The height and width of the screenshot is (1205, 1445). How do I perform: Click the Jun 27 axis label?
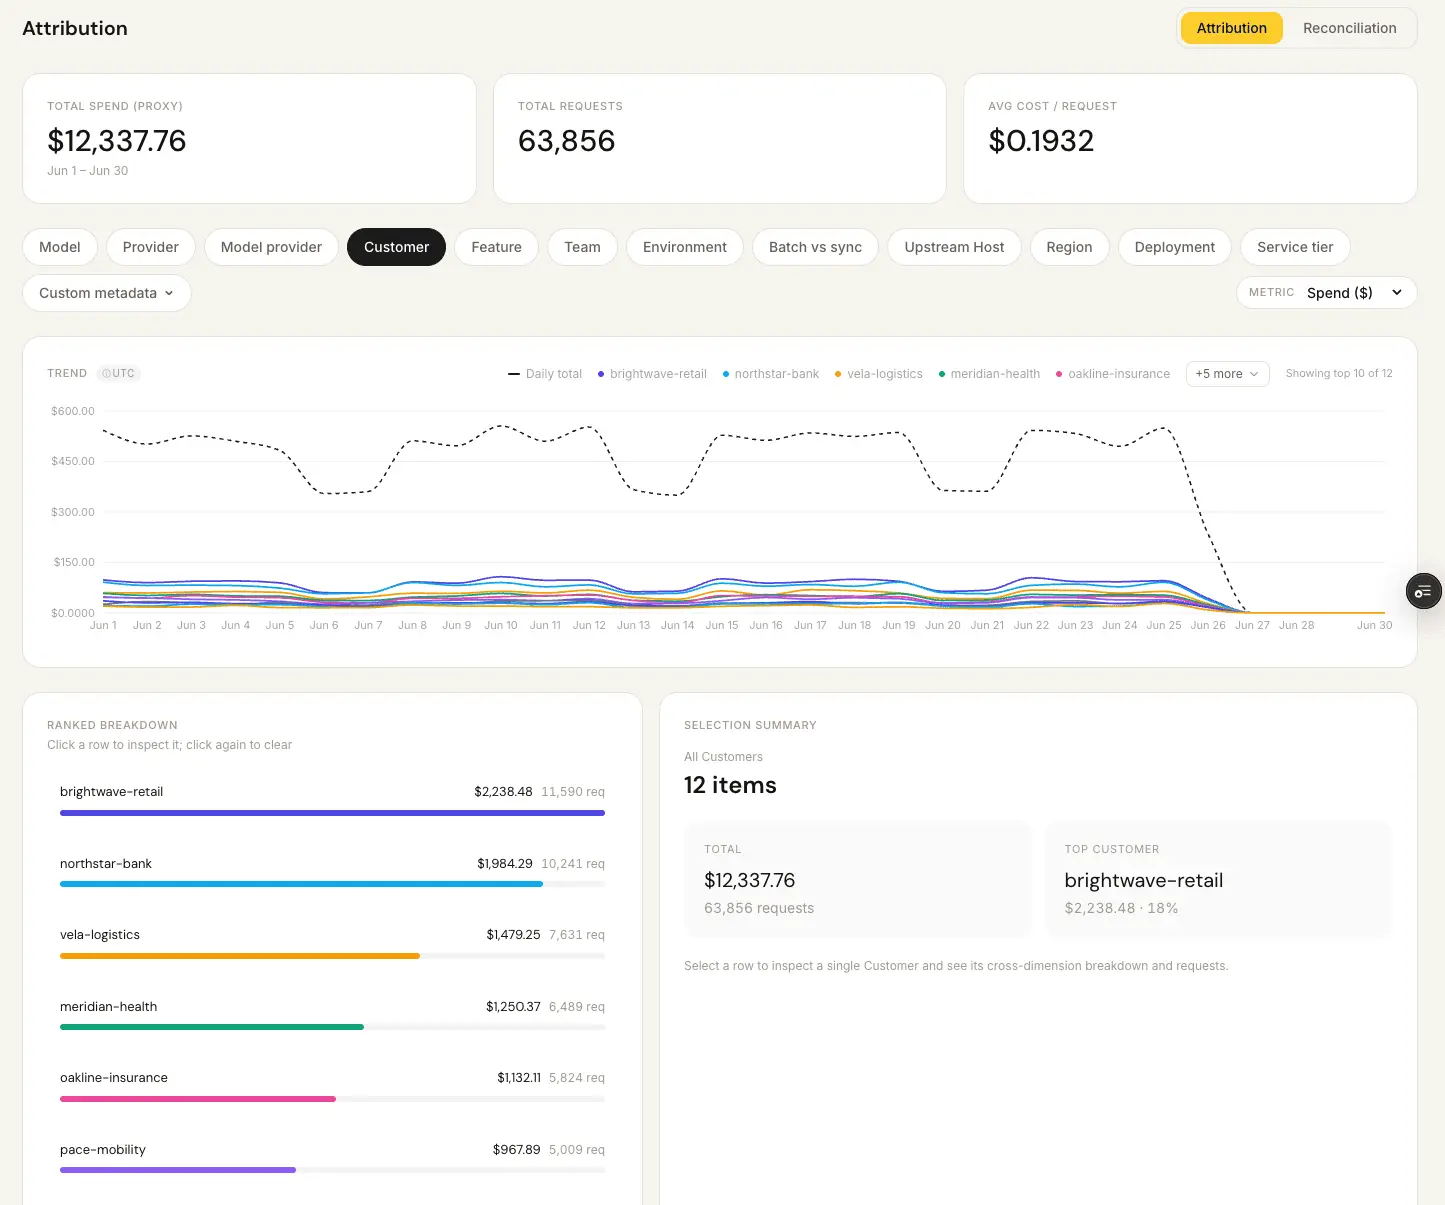click(x=1252, y=626)
